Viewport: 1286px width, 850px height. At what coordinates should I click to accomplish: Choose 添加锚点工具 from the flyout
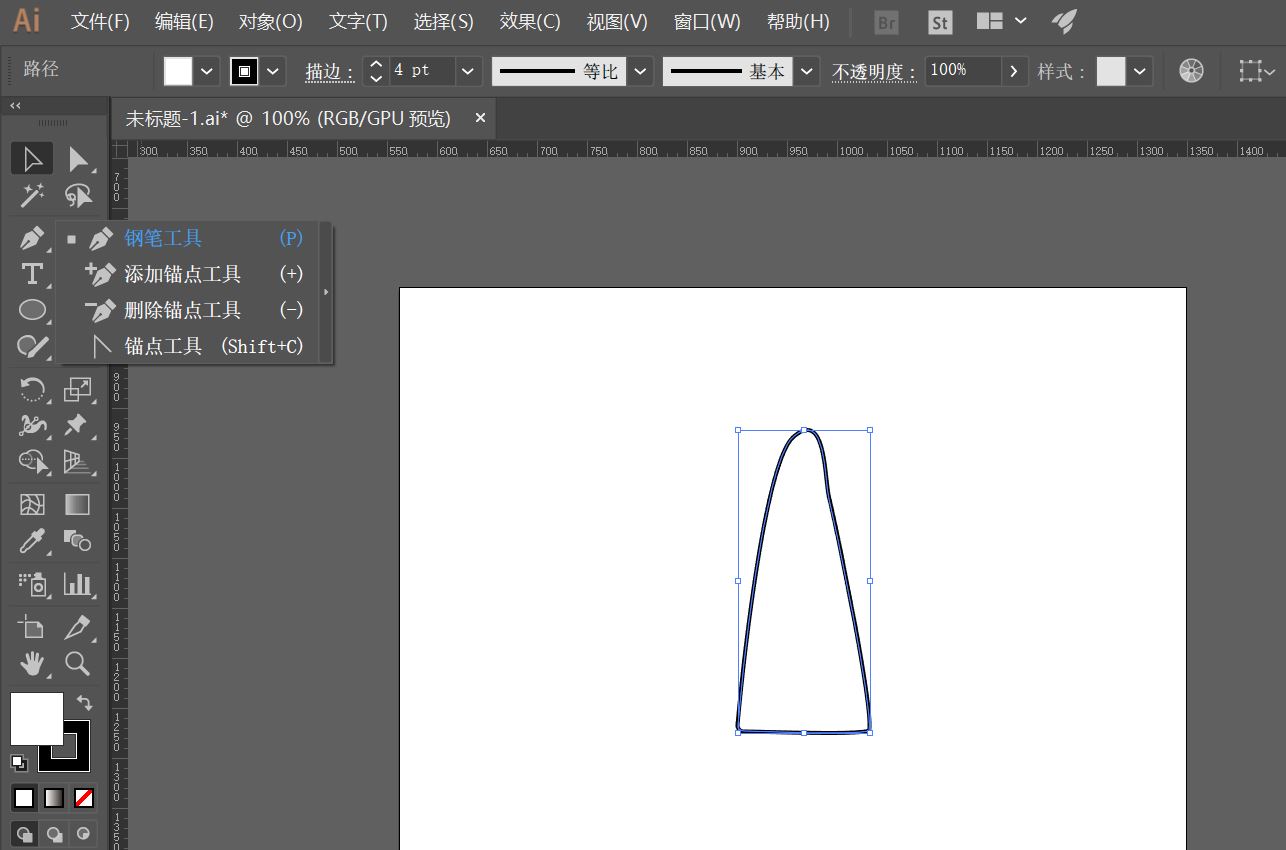point(182,274)
